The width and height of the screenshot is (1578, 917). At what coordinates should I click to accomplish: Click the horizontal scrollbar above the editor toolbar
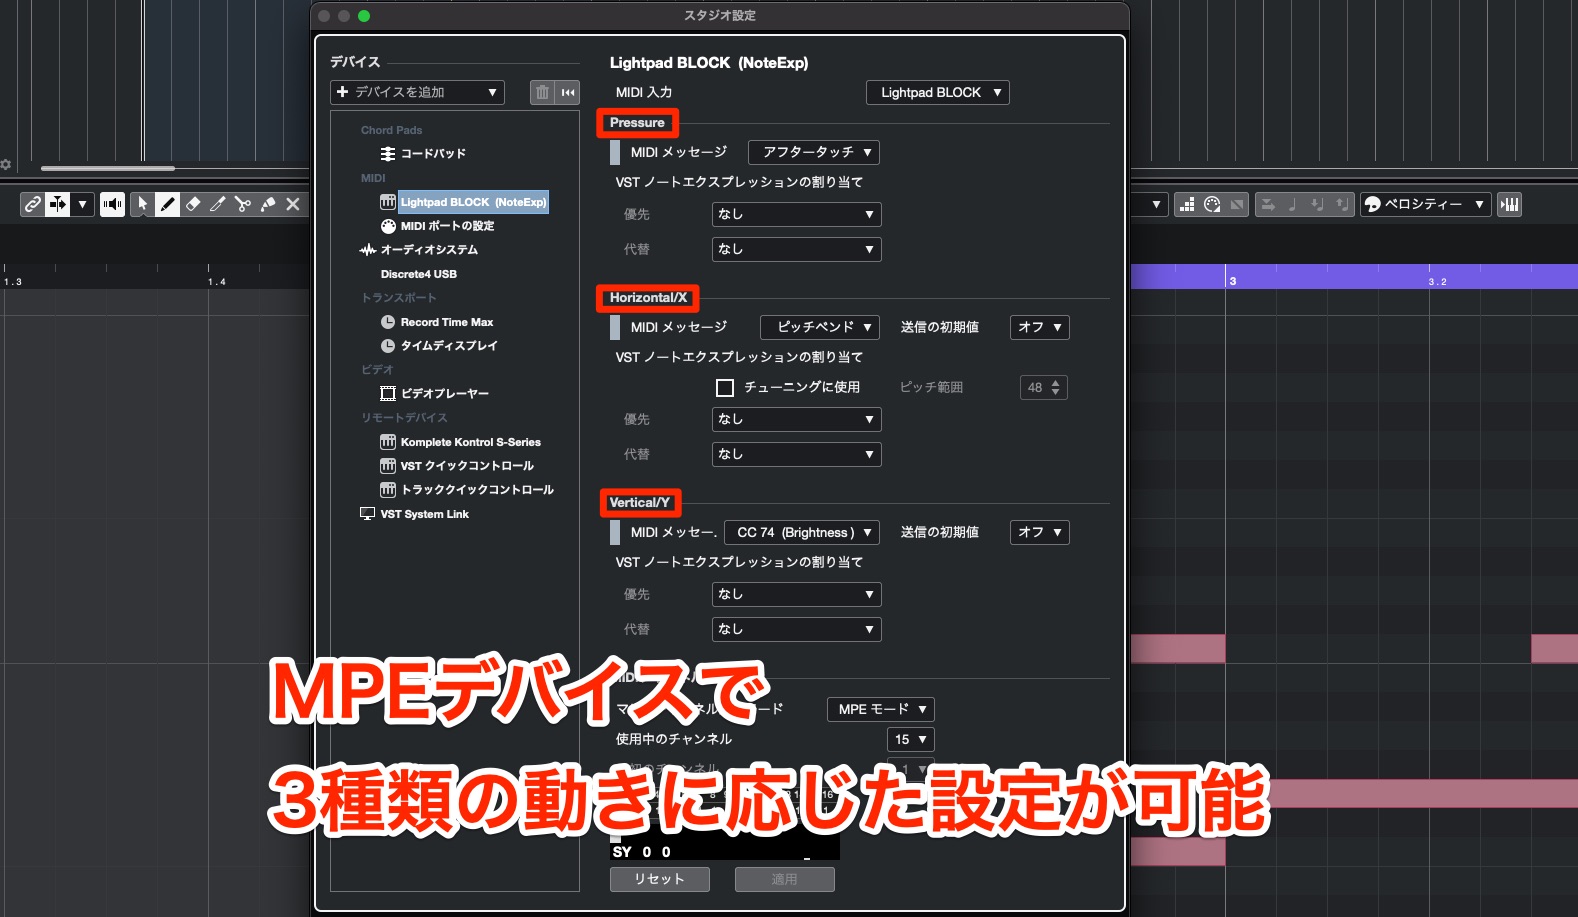(108, 168)
